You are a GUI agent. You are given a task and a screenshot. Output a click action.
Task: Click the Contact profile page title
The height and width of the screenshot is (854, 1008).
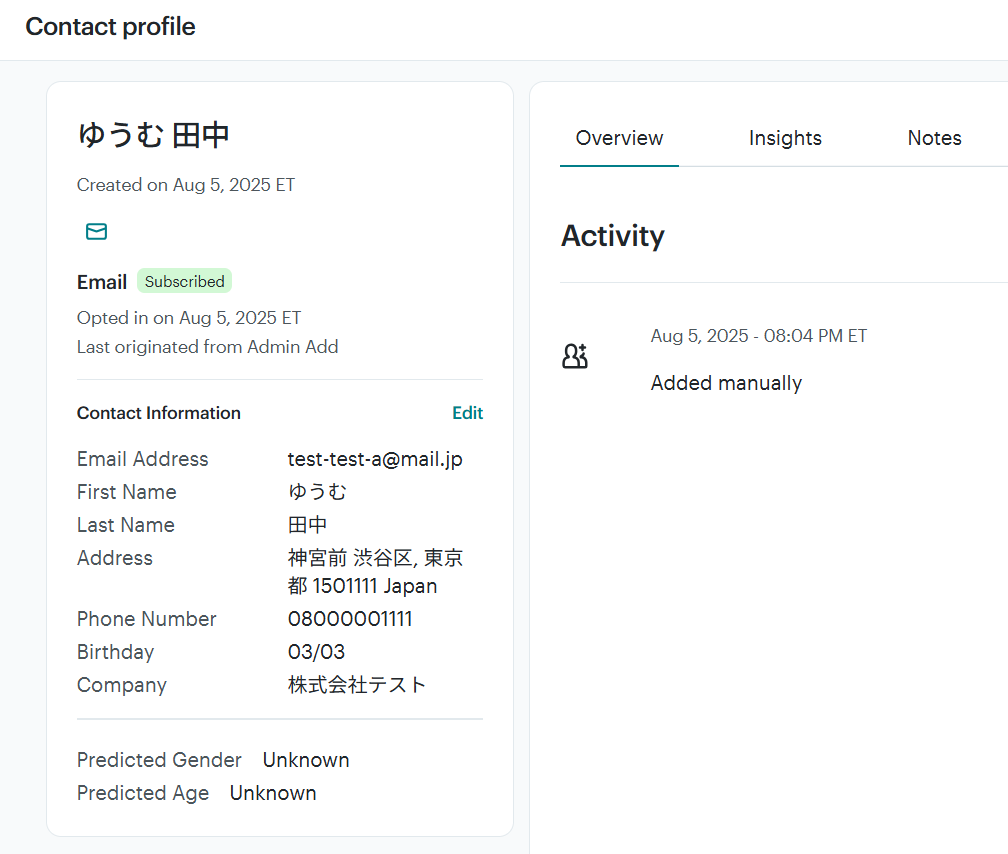click(x=110, y=27)
